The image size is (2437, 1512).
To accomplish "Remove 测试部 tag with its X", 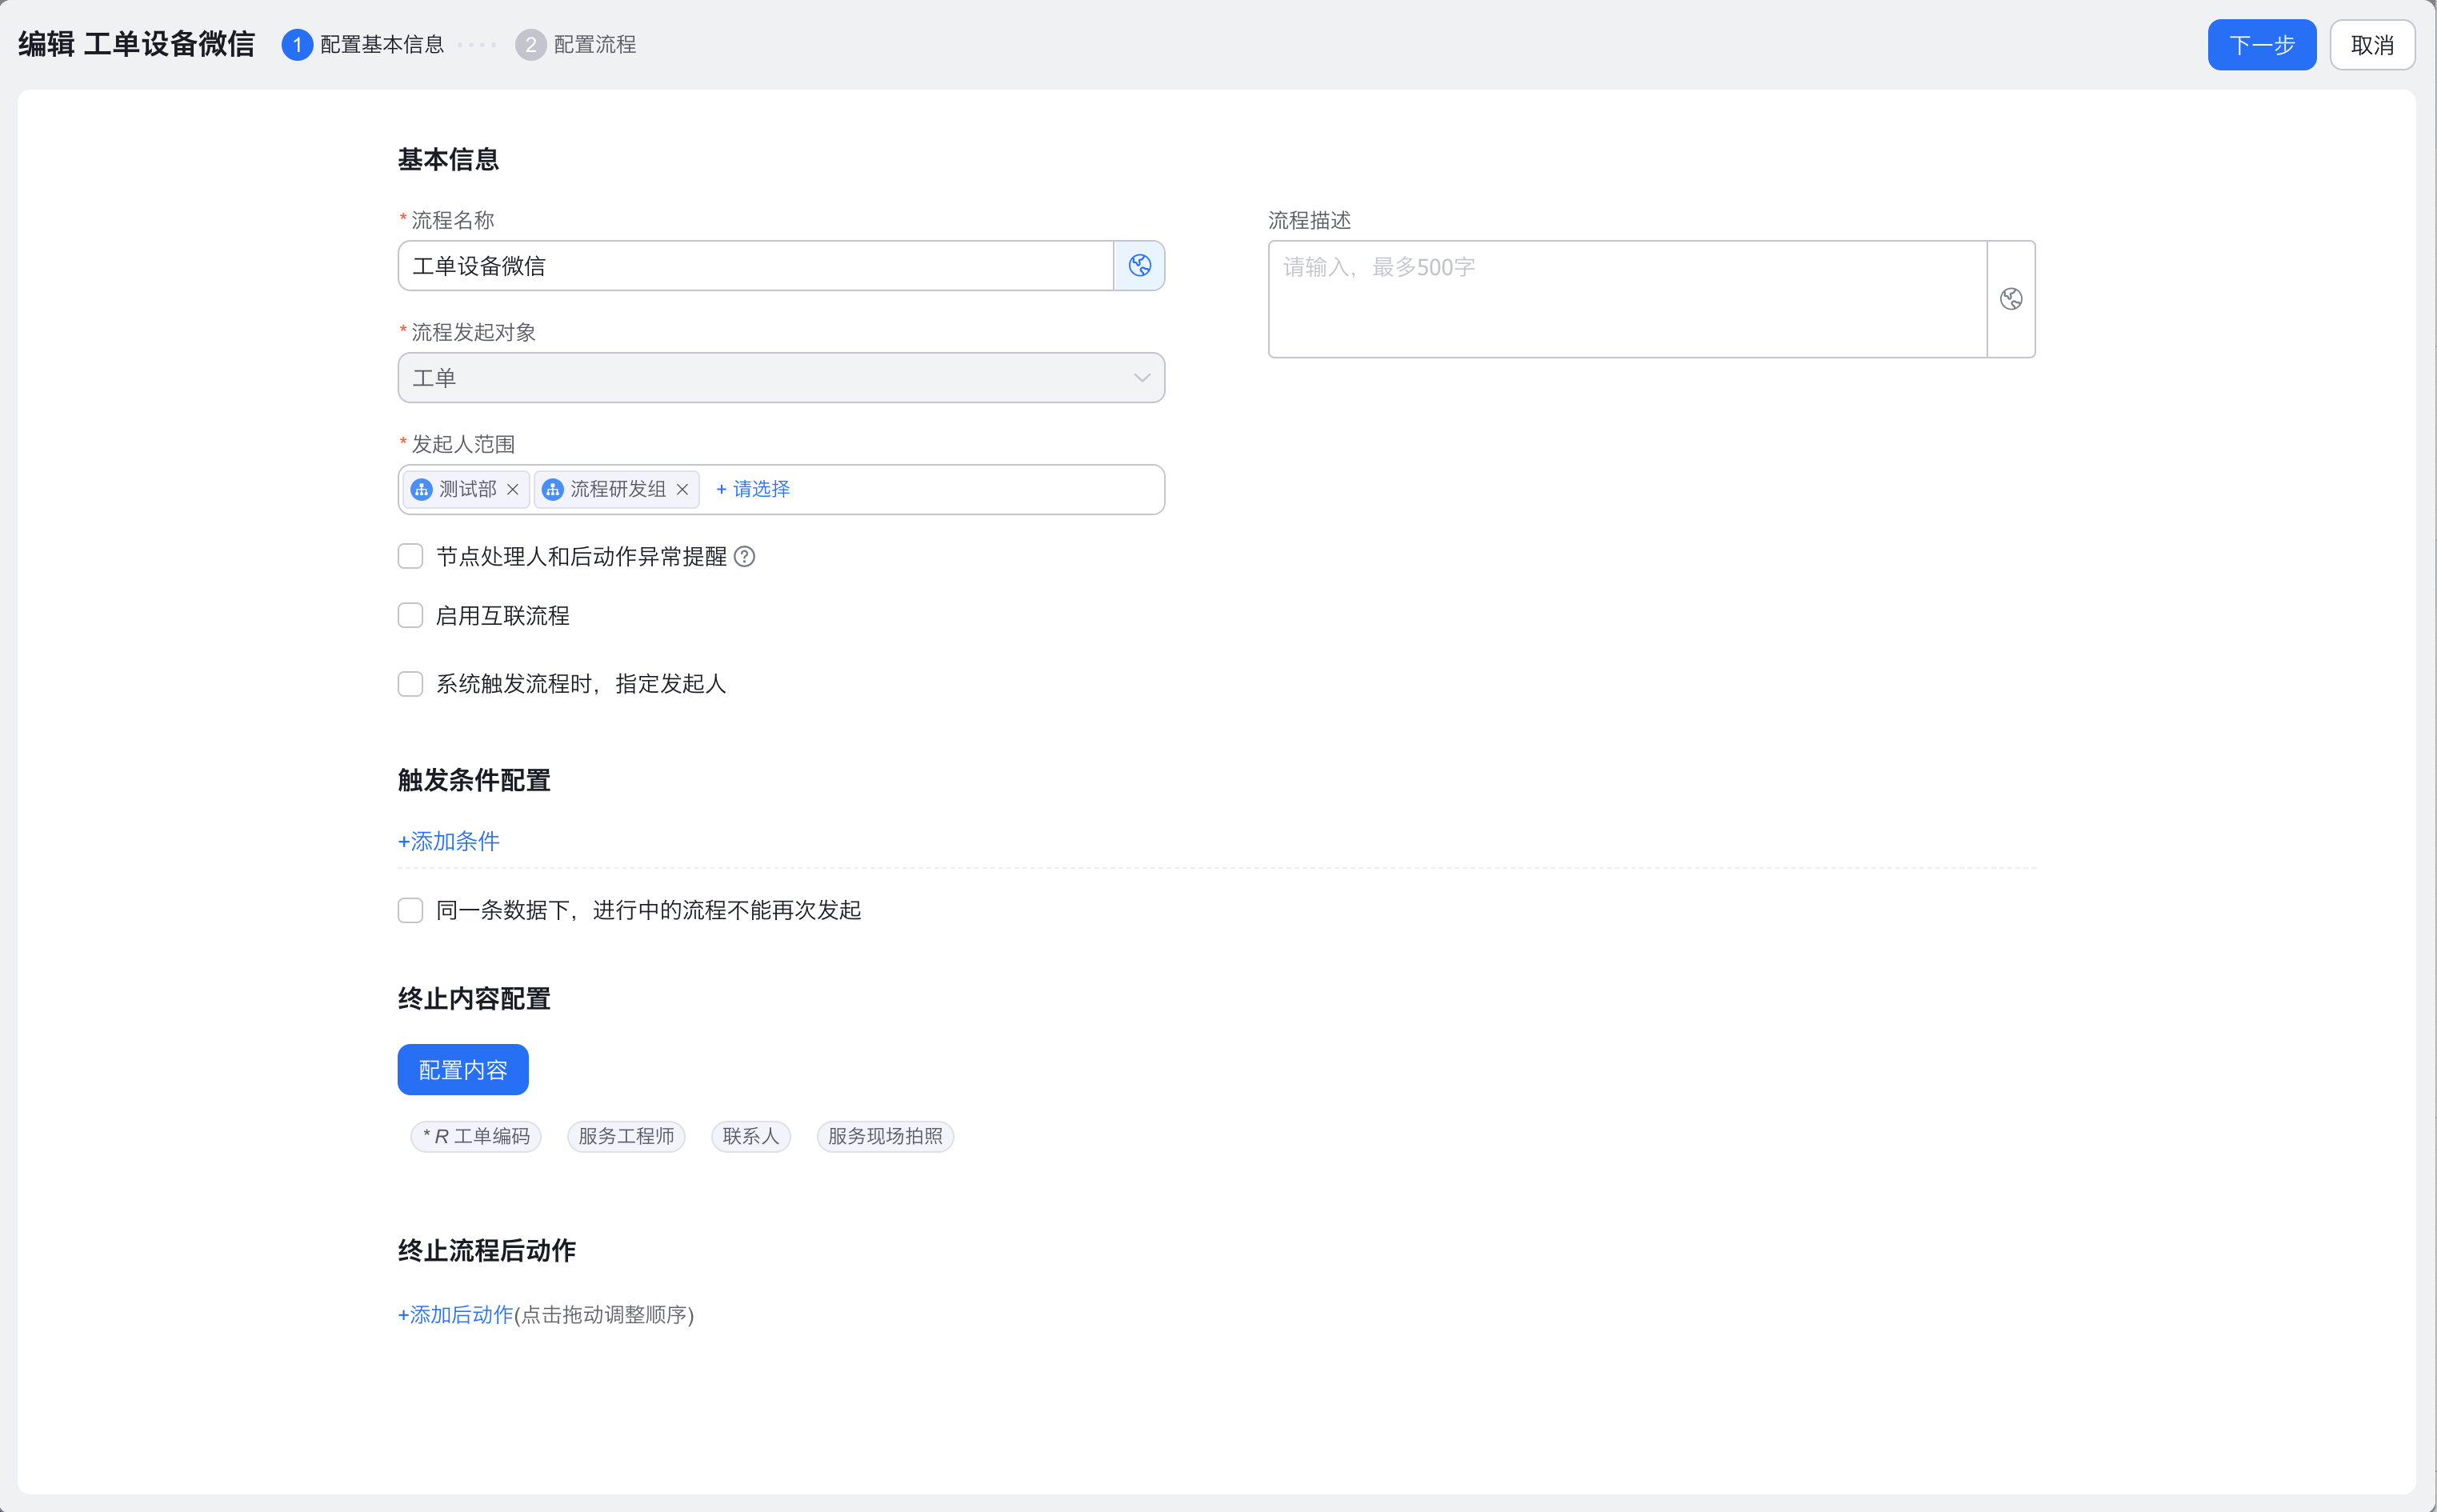I will click(512, 489).
